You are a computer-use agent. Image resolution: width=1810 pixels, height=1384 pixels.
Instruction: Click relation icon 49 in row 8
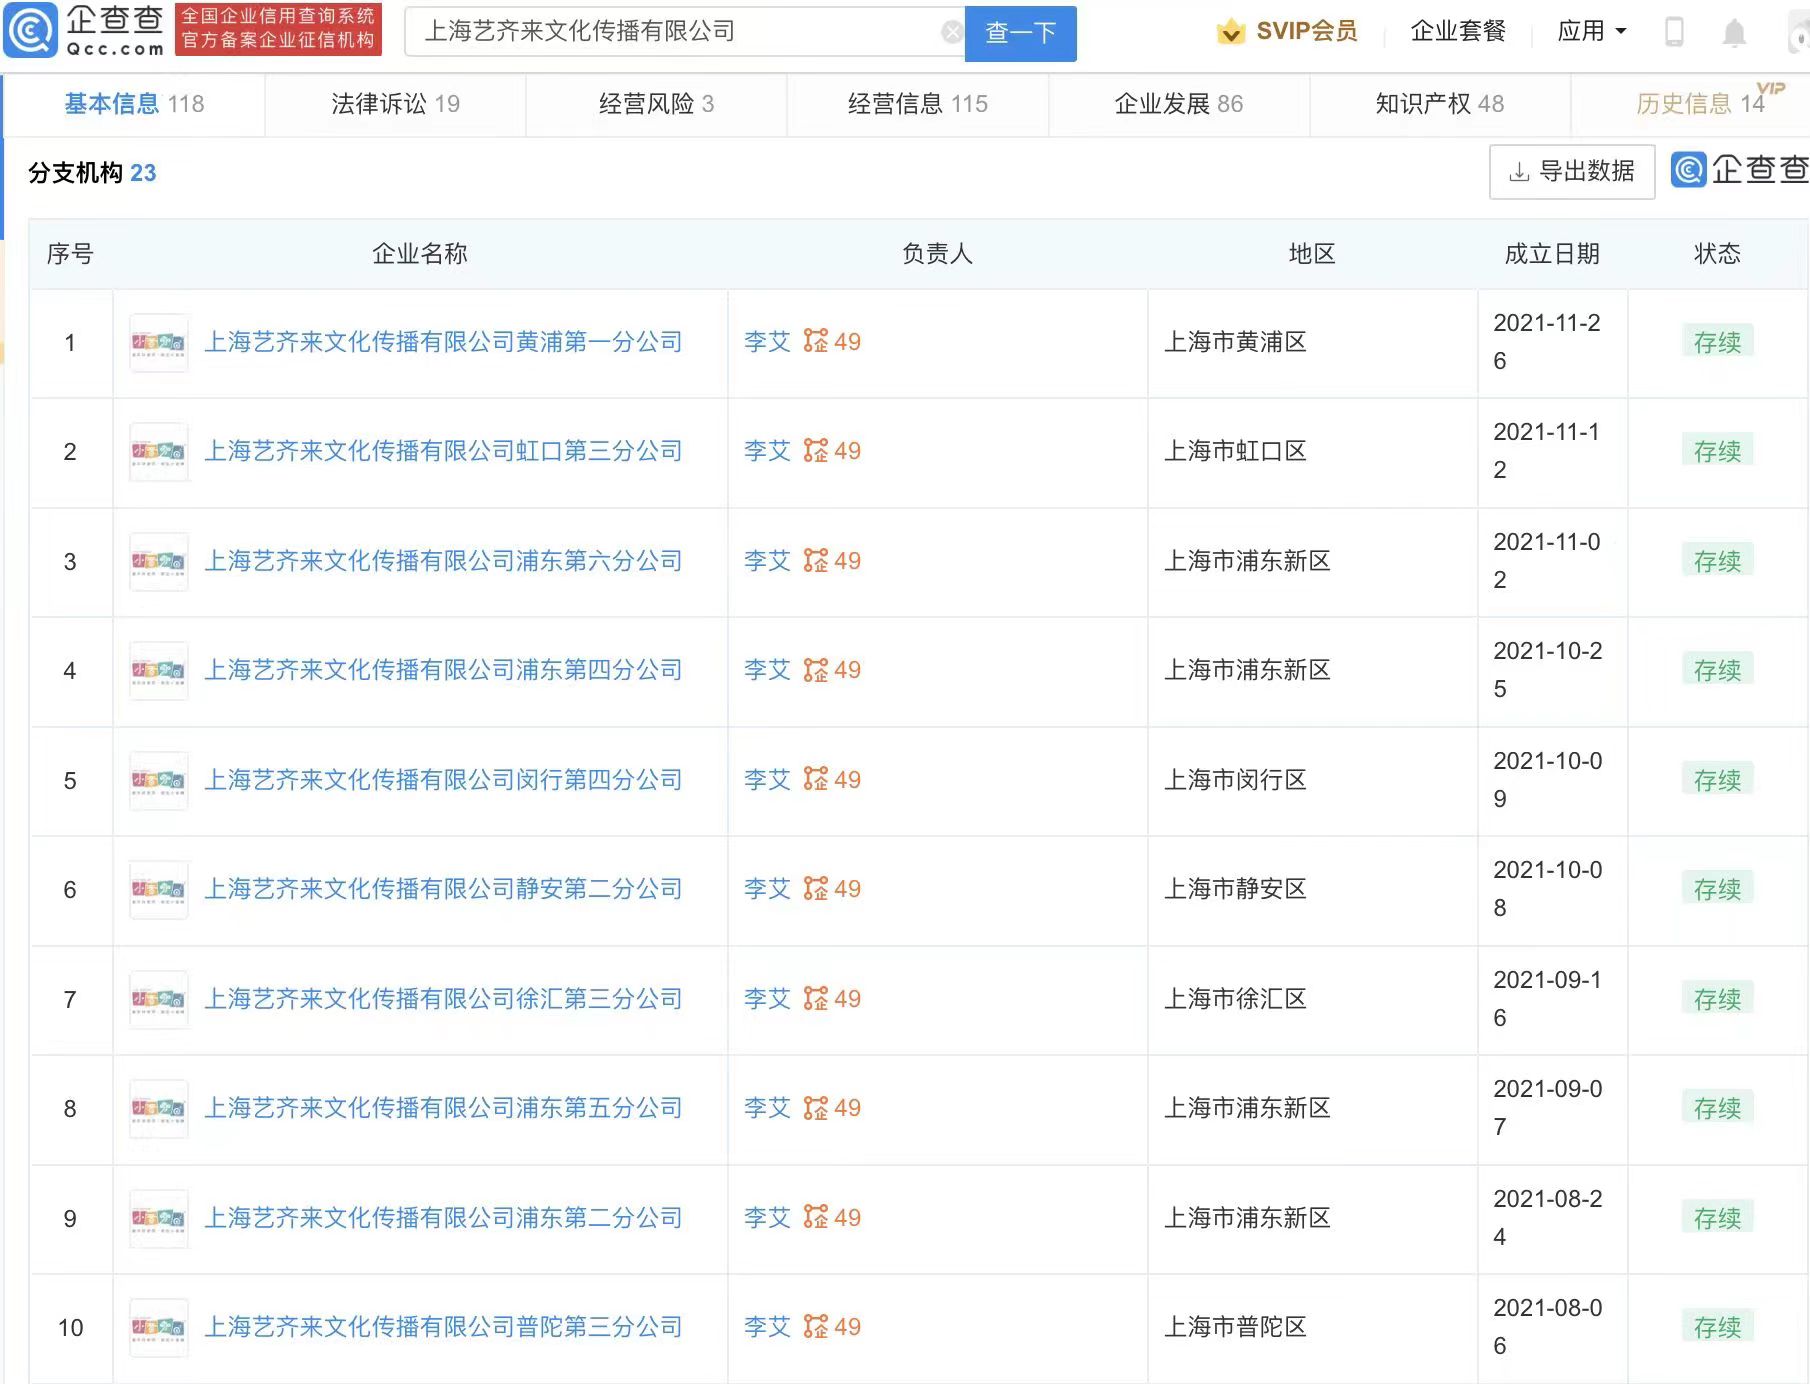click(x=832, y=1108)
